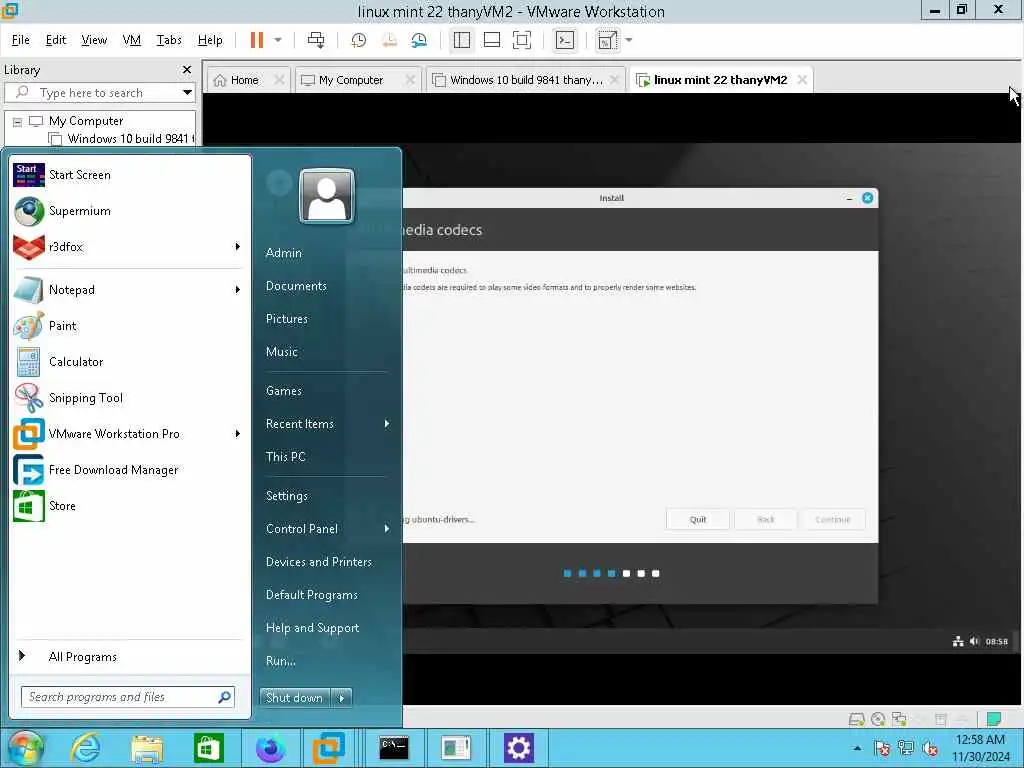
Task: Open File Explorer from the taskbar
Action: 146,748
